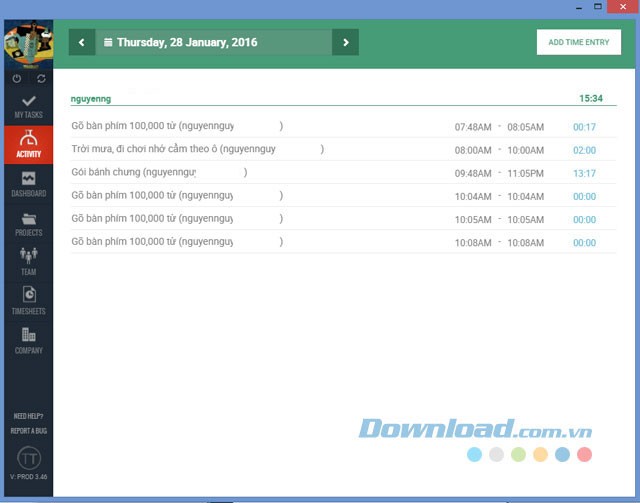Select the 'Gói bánh chưng' time entry
The height and width of the screenshot is (503, 640).
pos(133,172)
